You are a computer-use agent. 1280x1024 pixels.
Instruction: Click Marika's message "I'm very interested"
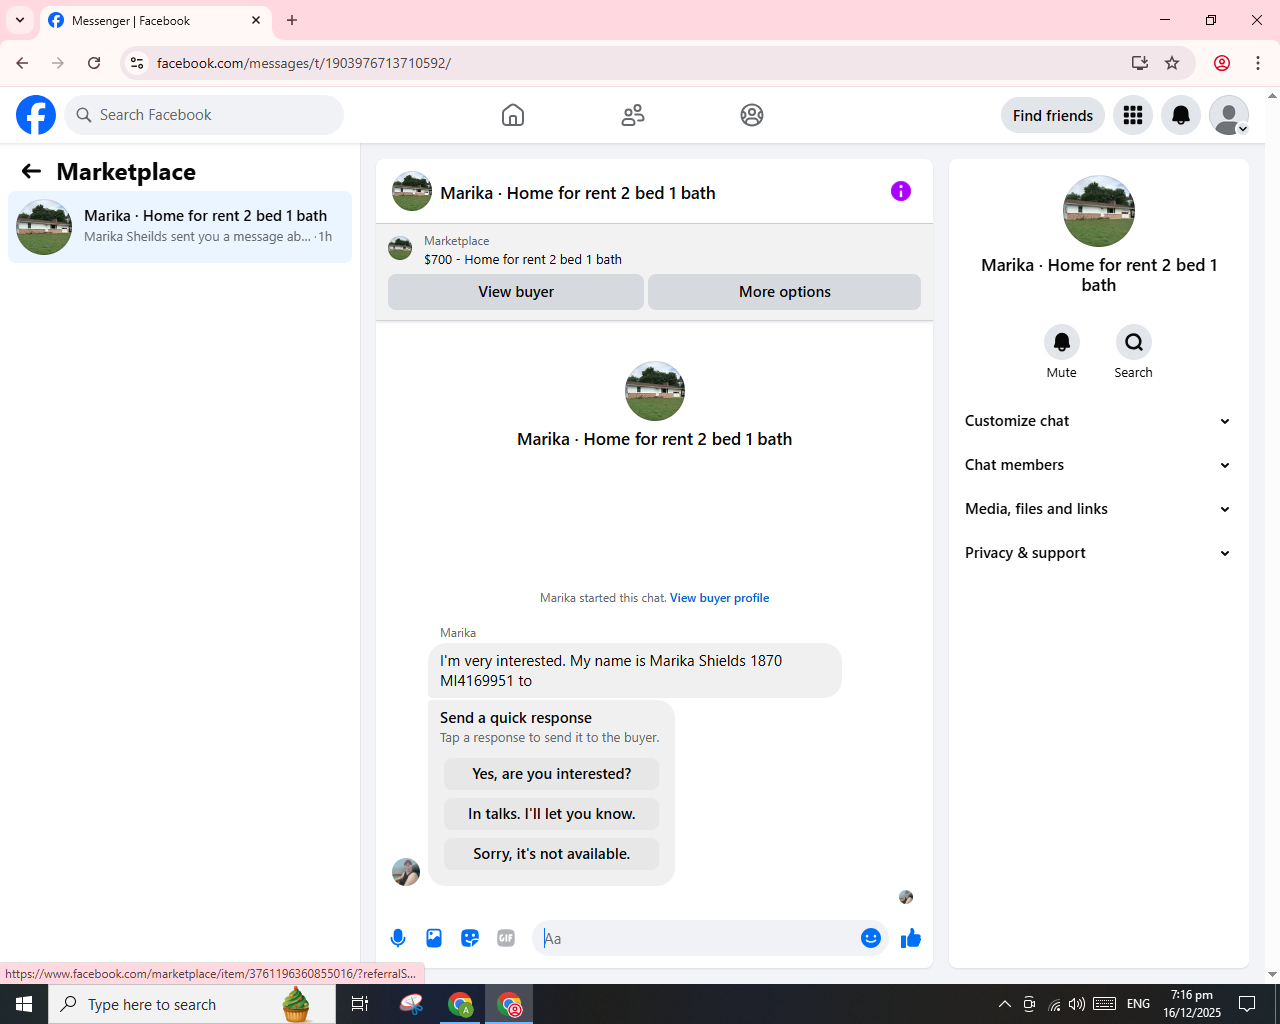[x=635, y=671]
